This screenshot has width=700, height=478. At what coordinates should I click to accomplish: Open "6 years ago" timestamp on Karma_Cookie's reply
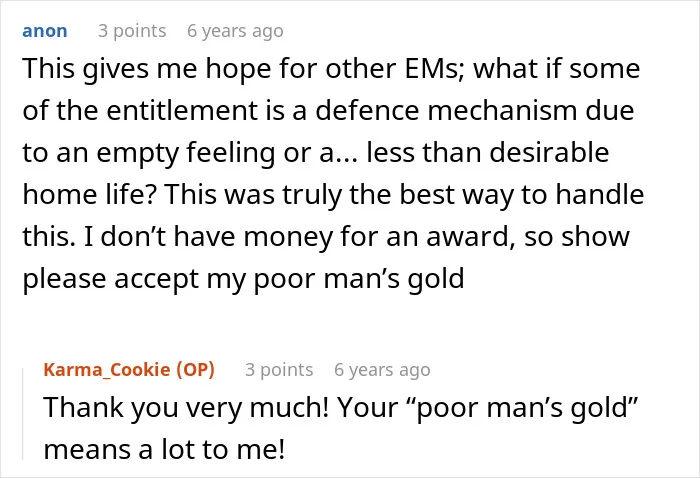[382, 370]
